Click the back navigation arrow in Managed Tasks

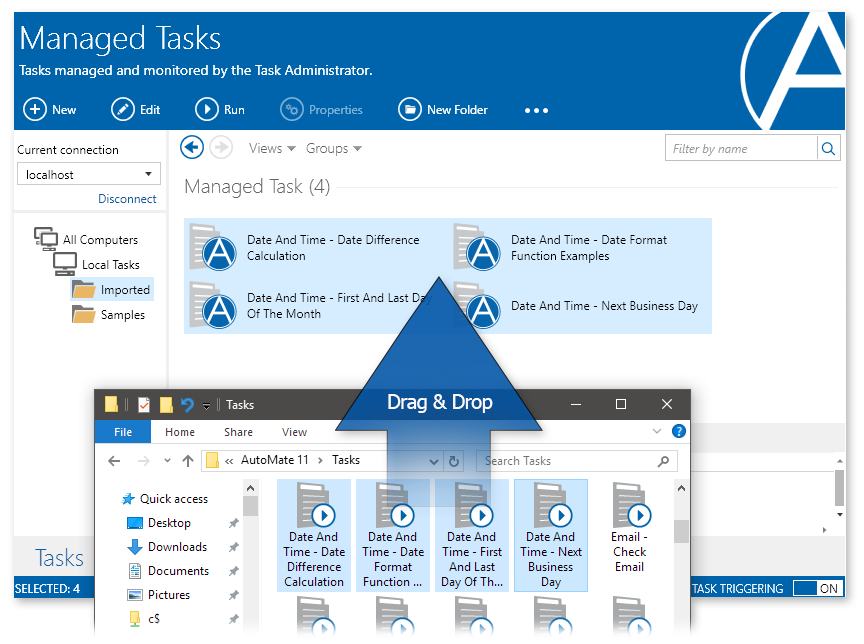[192, 147]
